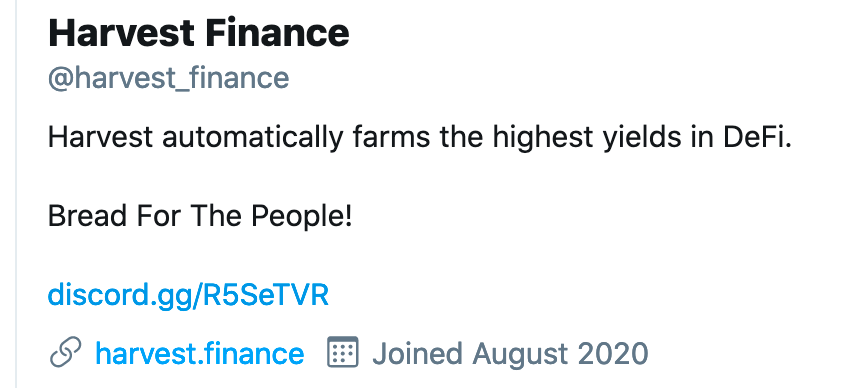Click the Harvest Finance profile name heading

(x=199, y=33)
